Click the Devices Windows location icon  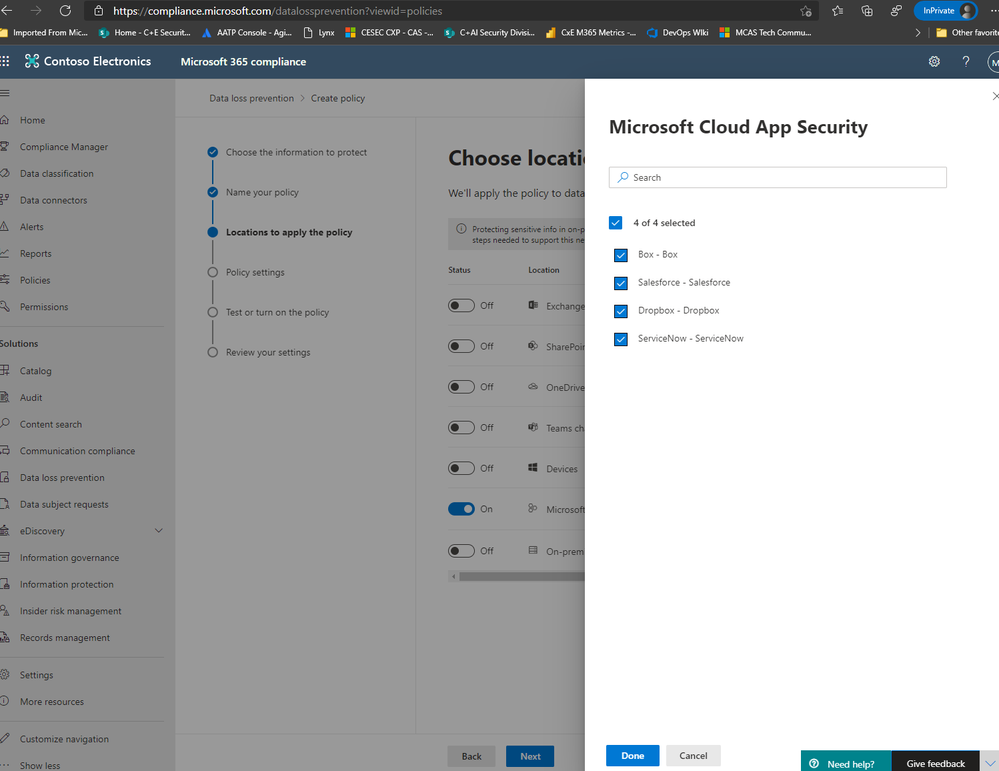click(x=533, y=468)
